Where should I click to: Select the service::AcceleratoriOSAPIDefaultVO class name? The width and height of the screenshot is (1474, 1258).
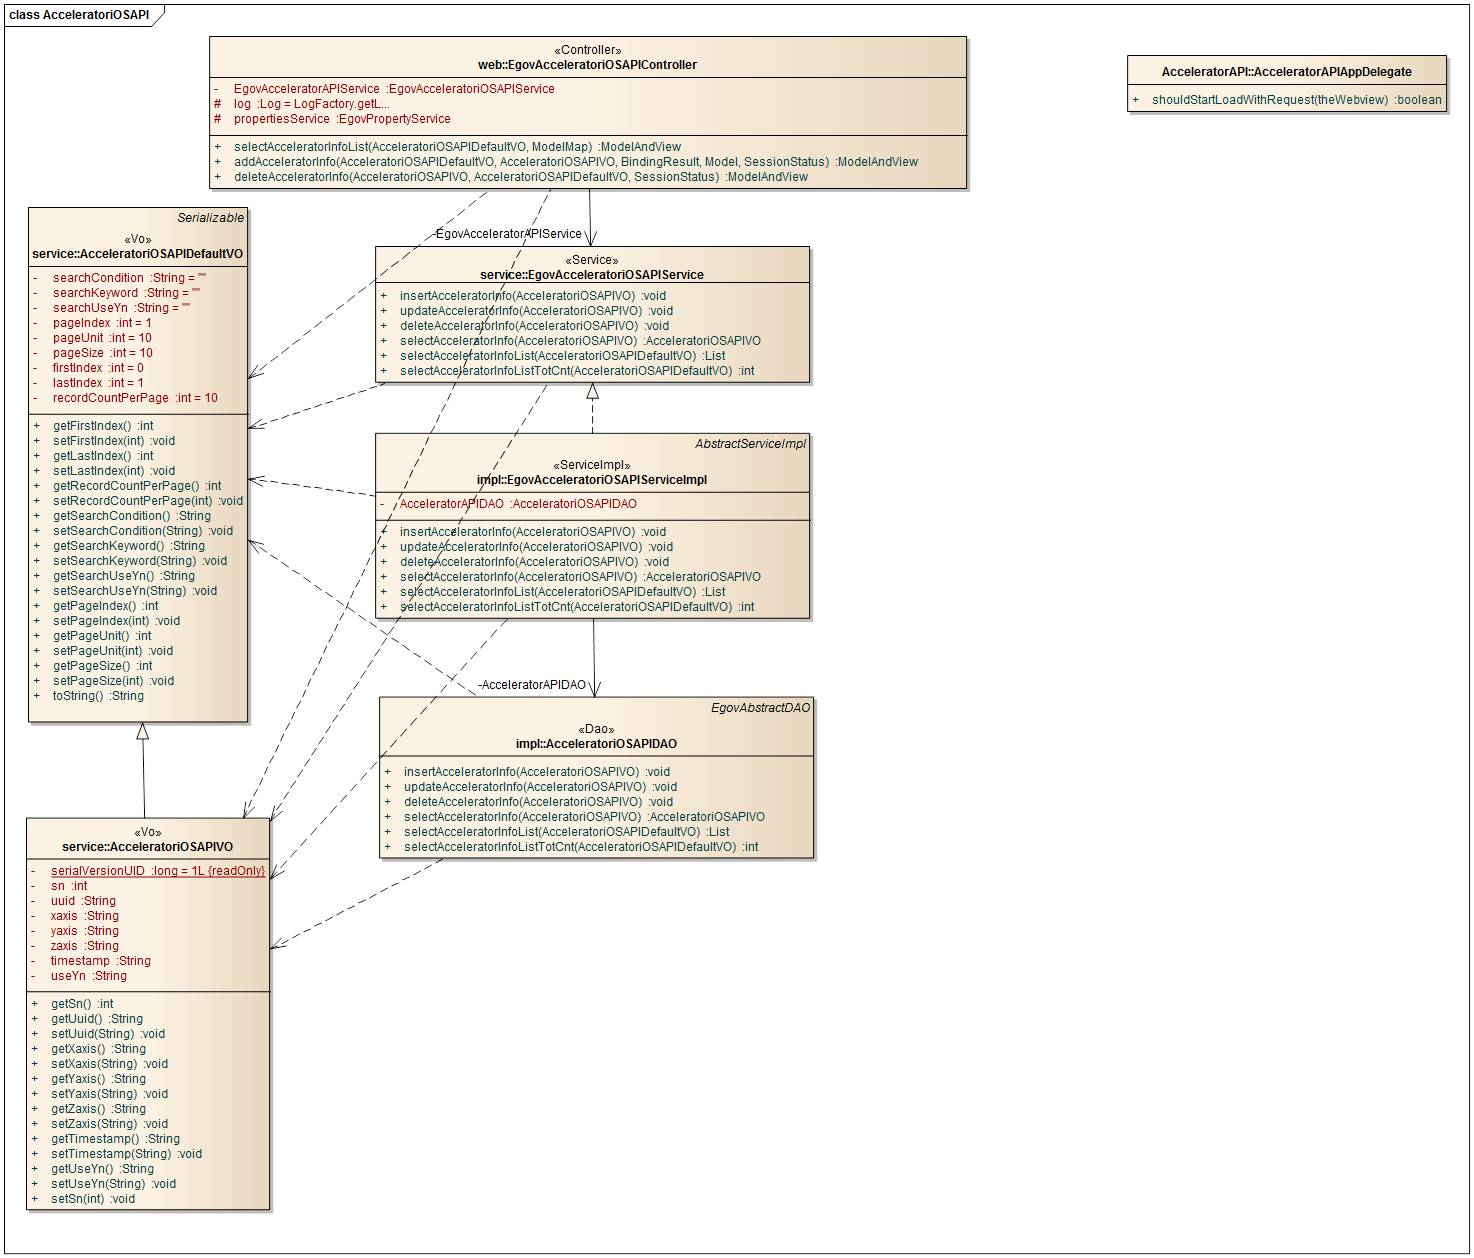click(137, 254)
